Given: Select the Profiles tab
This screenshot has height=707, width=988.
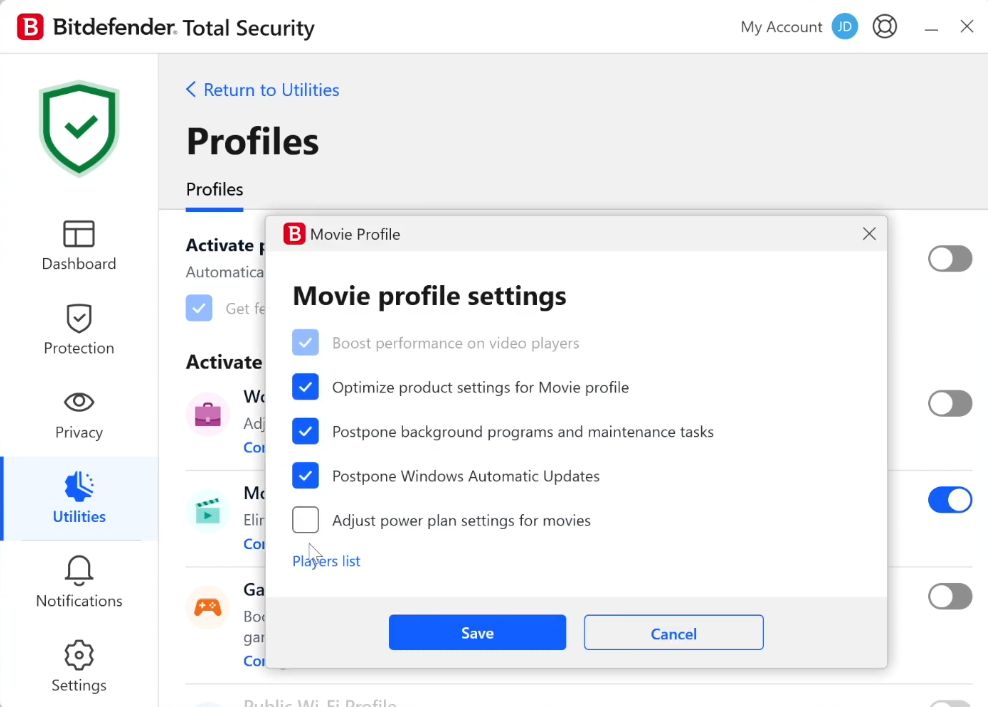Looking at the screenshot, I should pyautogui.click(x=214, y=190).
